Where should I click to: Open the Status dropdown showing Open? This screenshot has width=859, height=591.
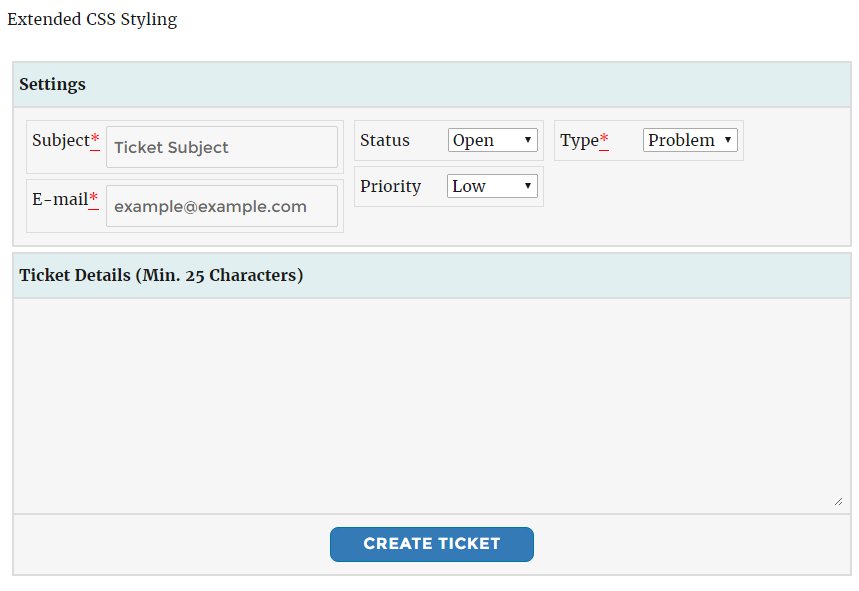pos(492,140)
